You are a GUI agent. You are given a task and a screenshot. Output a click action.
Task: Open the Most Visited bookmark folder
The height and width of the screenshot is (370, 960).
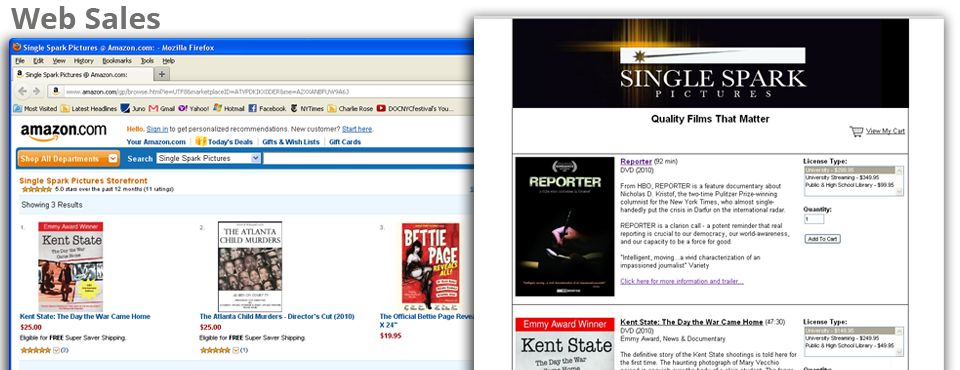[x=36, y=108]
